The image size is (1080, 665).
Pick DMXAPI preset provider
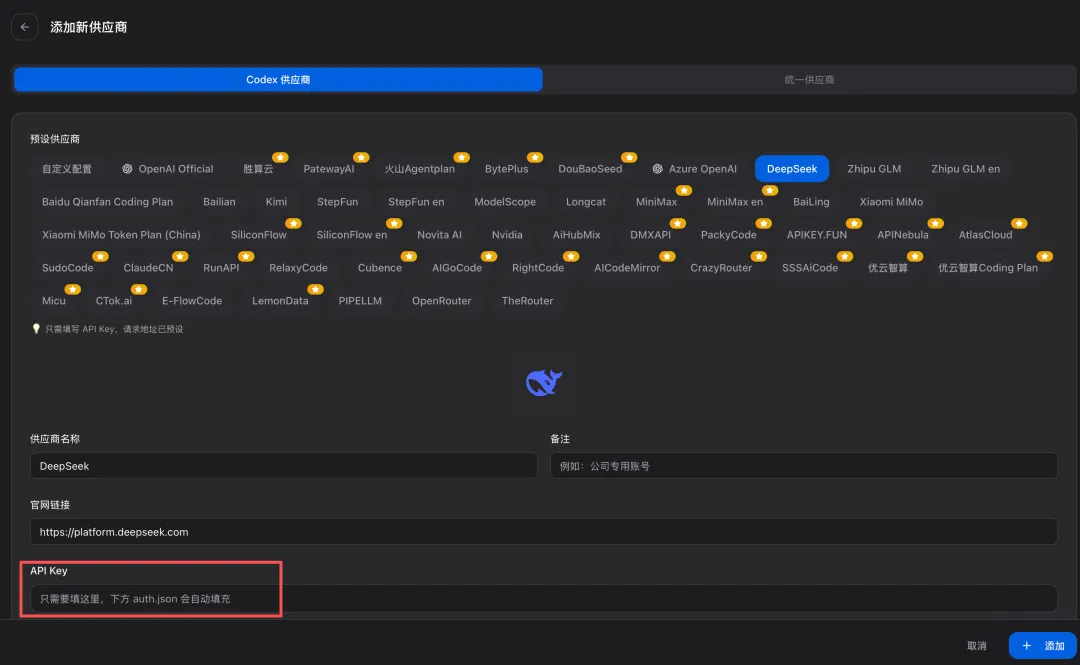(650, 235)
